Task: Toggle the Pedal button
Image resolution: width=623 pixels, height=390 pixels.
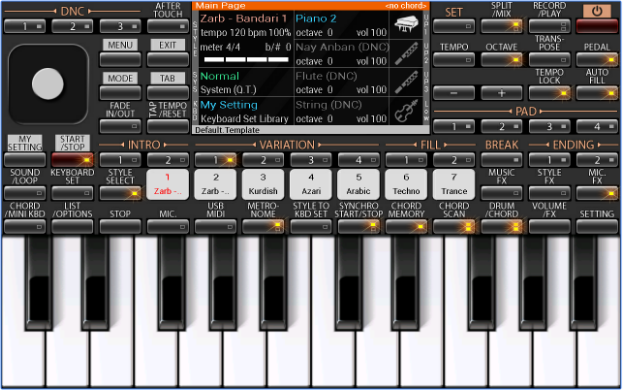Action: [597, 60]
